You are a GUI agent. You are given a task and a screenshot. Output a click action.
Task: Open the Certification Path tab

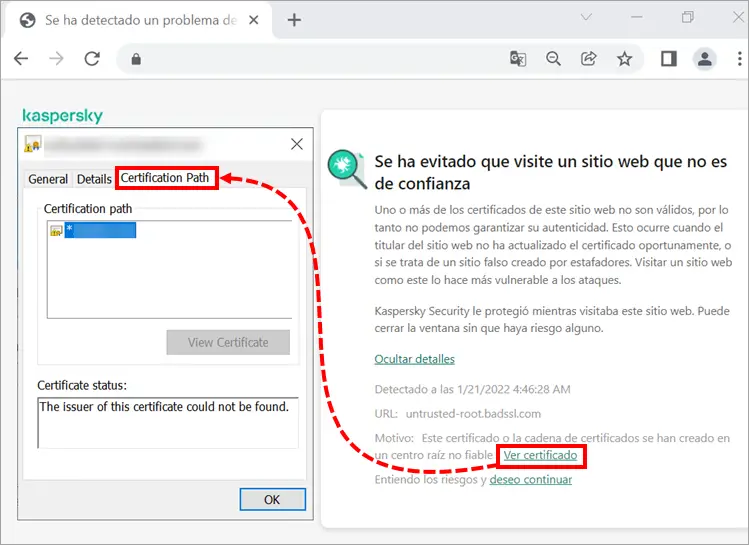pos(165,178)
